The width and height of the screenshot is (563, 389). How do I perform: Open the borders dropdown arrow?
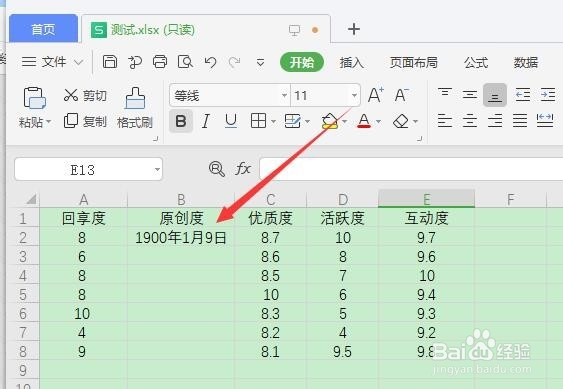(273, 121)
